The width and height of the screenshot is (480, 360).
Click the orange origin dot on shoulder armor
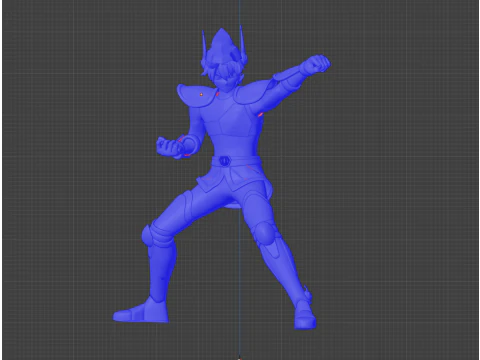pyautogui.click(x=201, y=95)
